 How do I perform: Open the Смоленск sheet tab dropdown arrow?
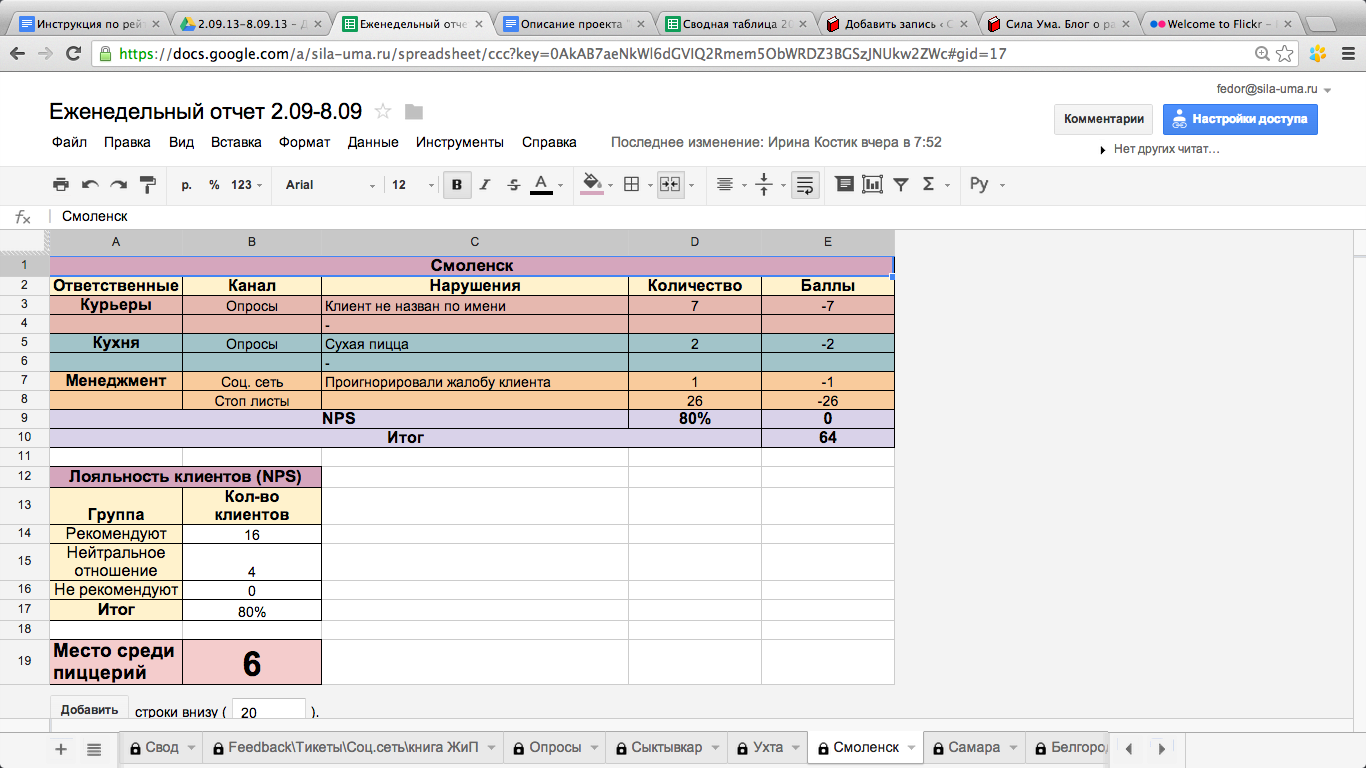click(913, 748)
